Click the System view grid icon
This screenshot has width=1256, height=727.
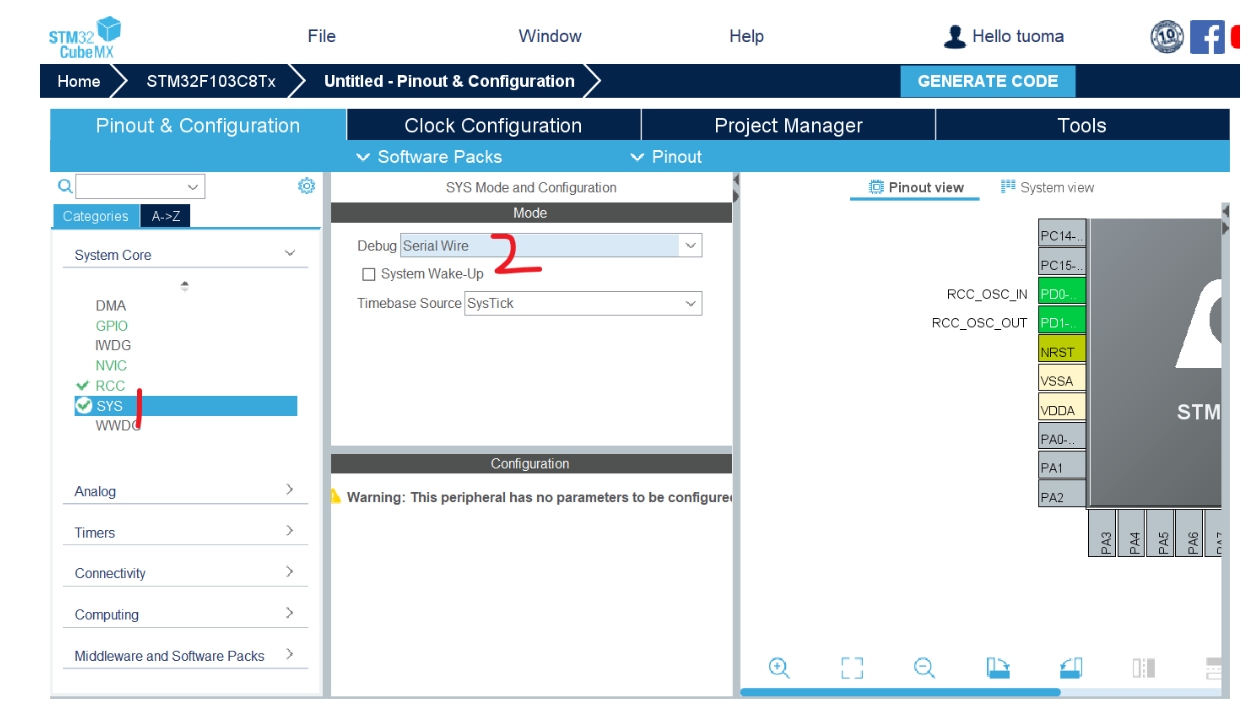click(1008, 187)
